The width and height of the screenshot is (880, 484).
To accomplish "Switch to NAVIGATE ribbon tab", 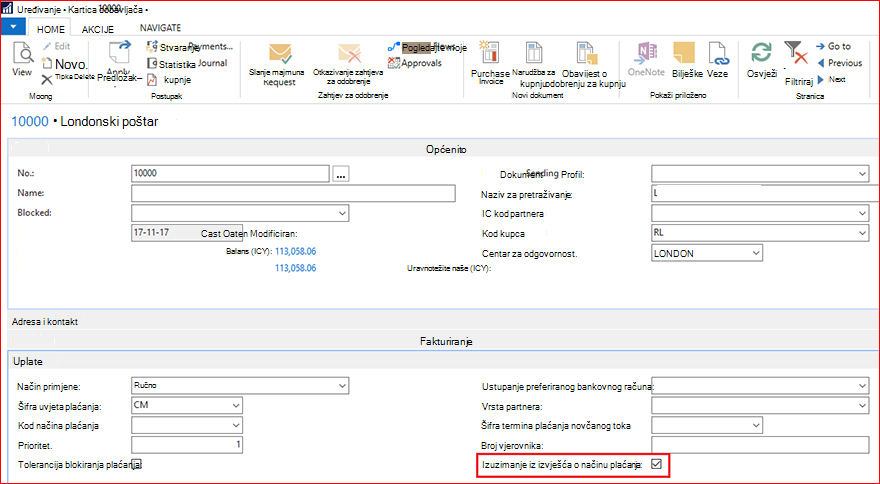I will [x=161, y=28].
